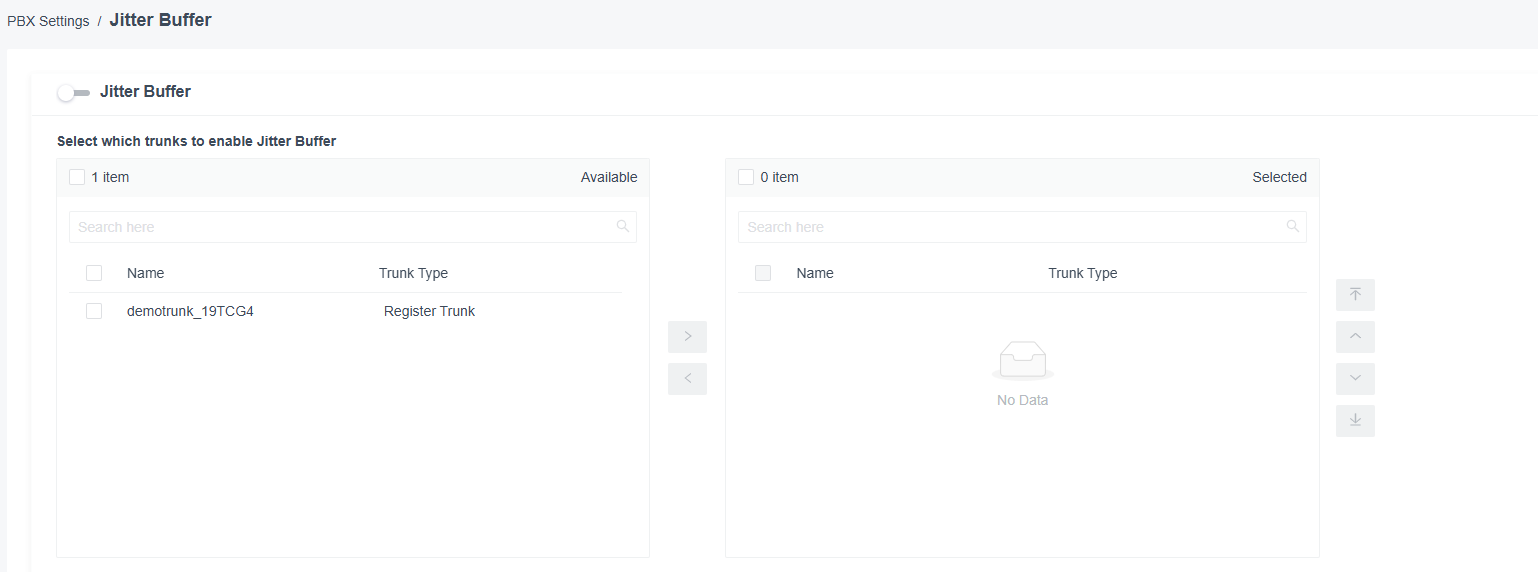Screen dimensions: 1538x572
Task: Check the '0 item' select-all checkbox in Selected
Action: 746,177
